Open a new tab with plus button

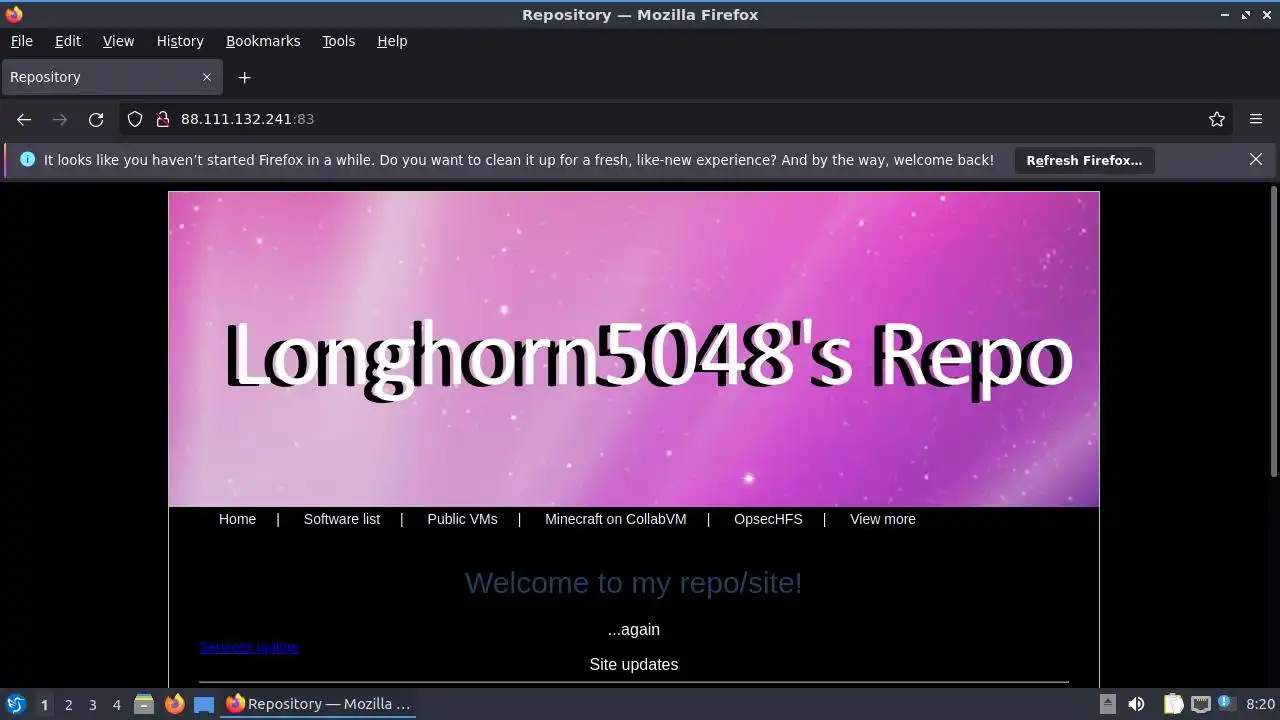244,77
